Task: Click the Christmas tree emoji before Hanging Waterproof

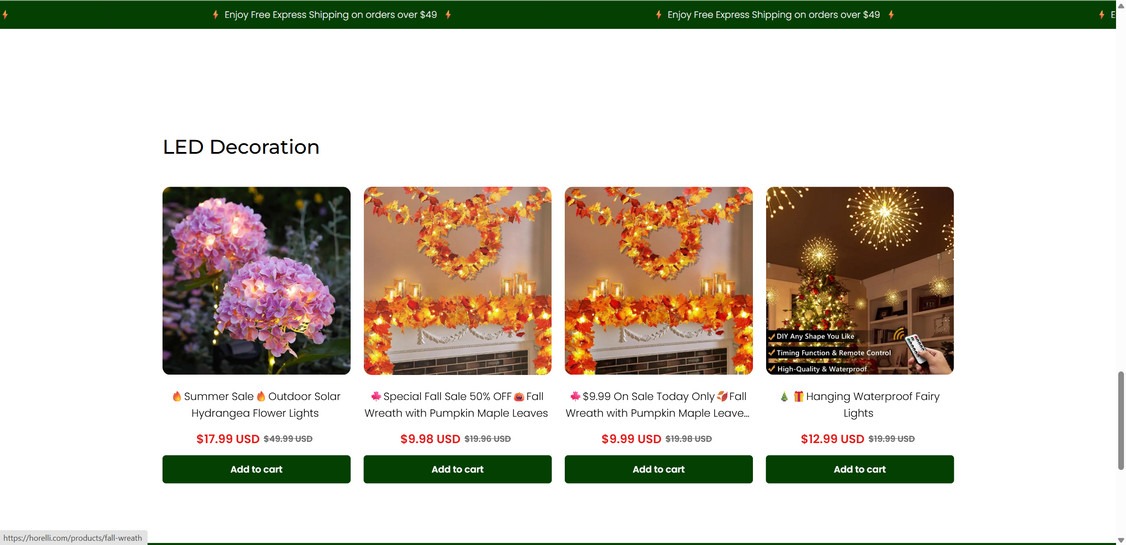Action: [x=784, y=396]
